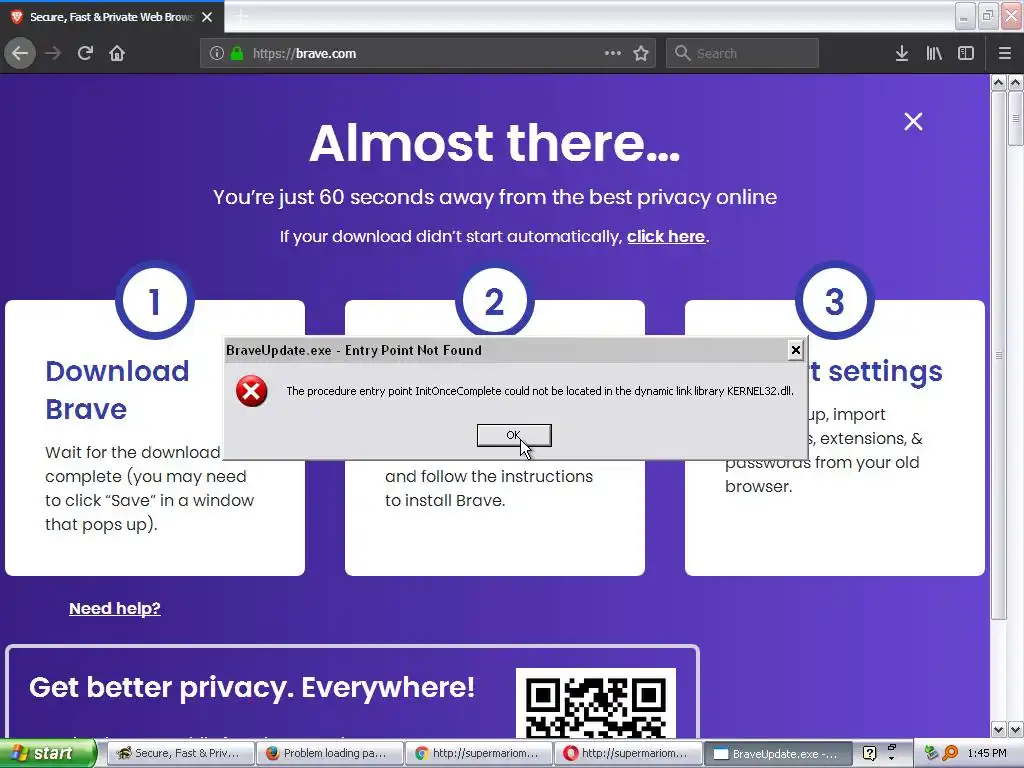
Task: Switch to Chrome supermariom taskbar window
Action: pyautogui.click(x=478, y=753)
